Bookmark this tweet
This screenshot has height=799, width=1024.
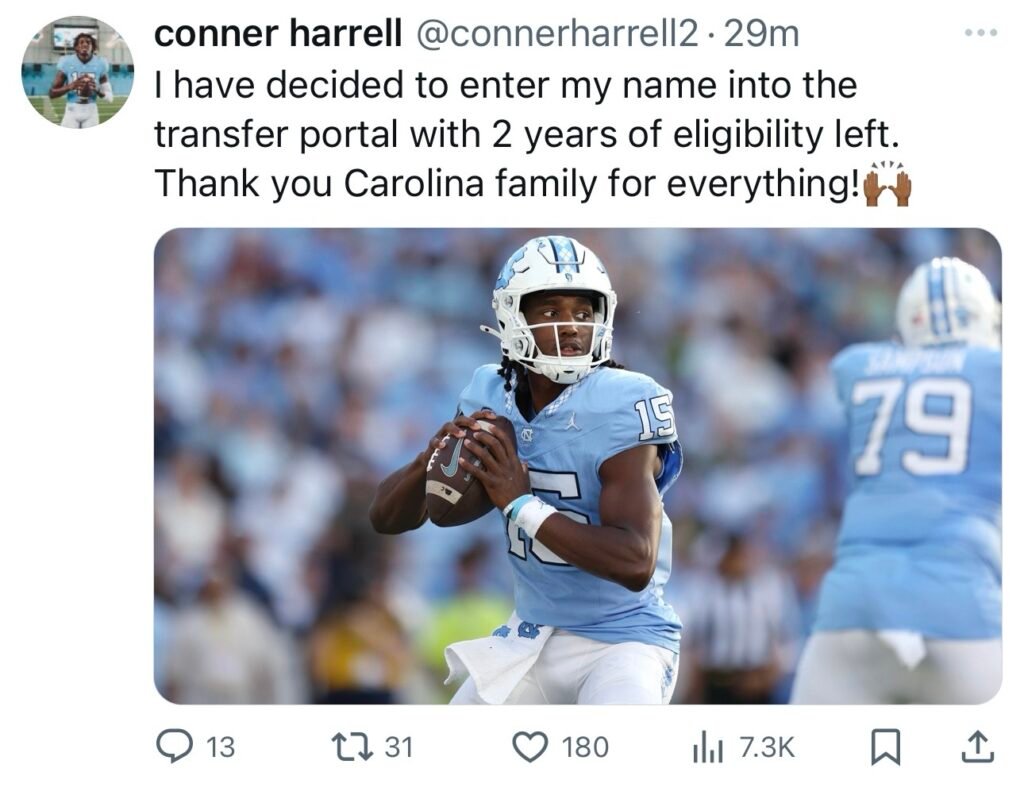click(x=886, y=747)
